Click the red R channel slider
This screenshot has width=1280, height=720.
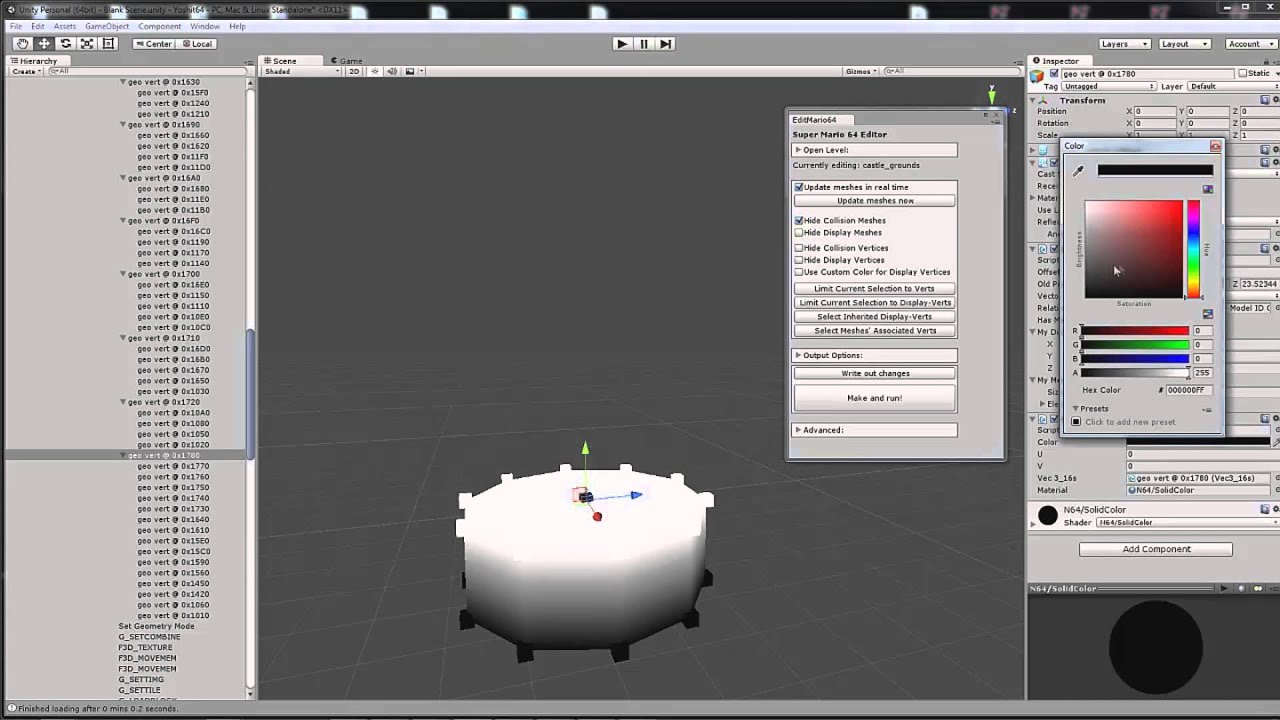(x=1135, y=331)
